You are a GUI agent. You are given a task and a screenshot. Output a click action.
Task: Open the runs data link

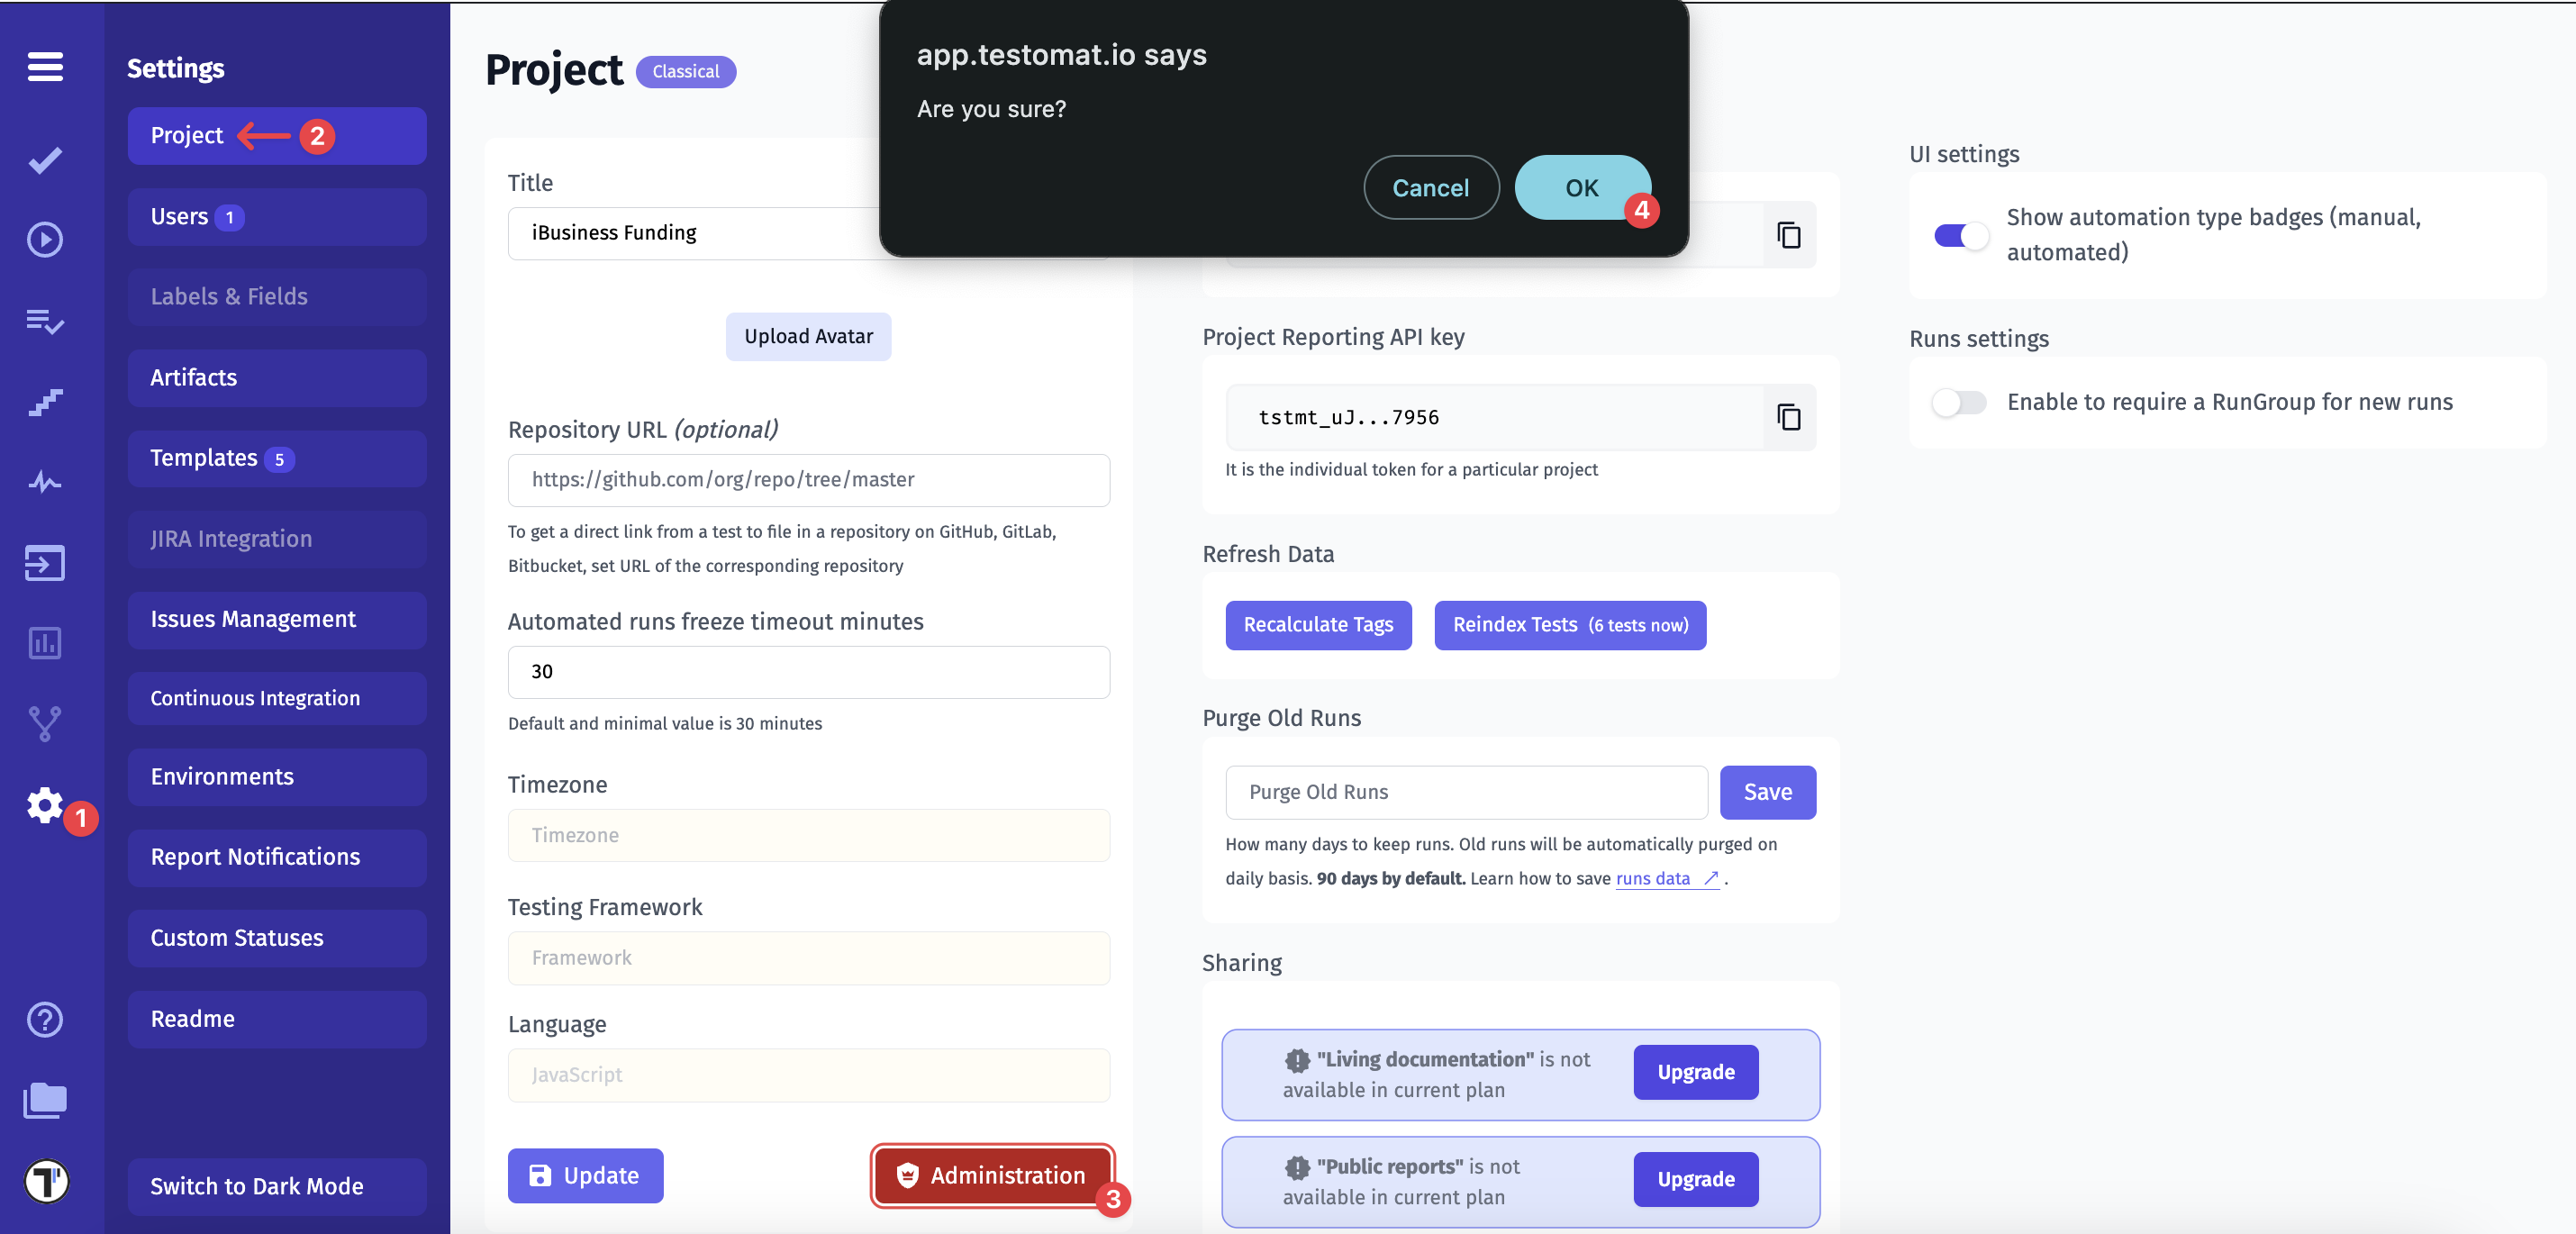pos(1655,878)
